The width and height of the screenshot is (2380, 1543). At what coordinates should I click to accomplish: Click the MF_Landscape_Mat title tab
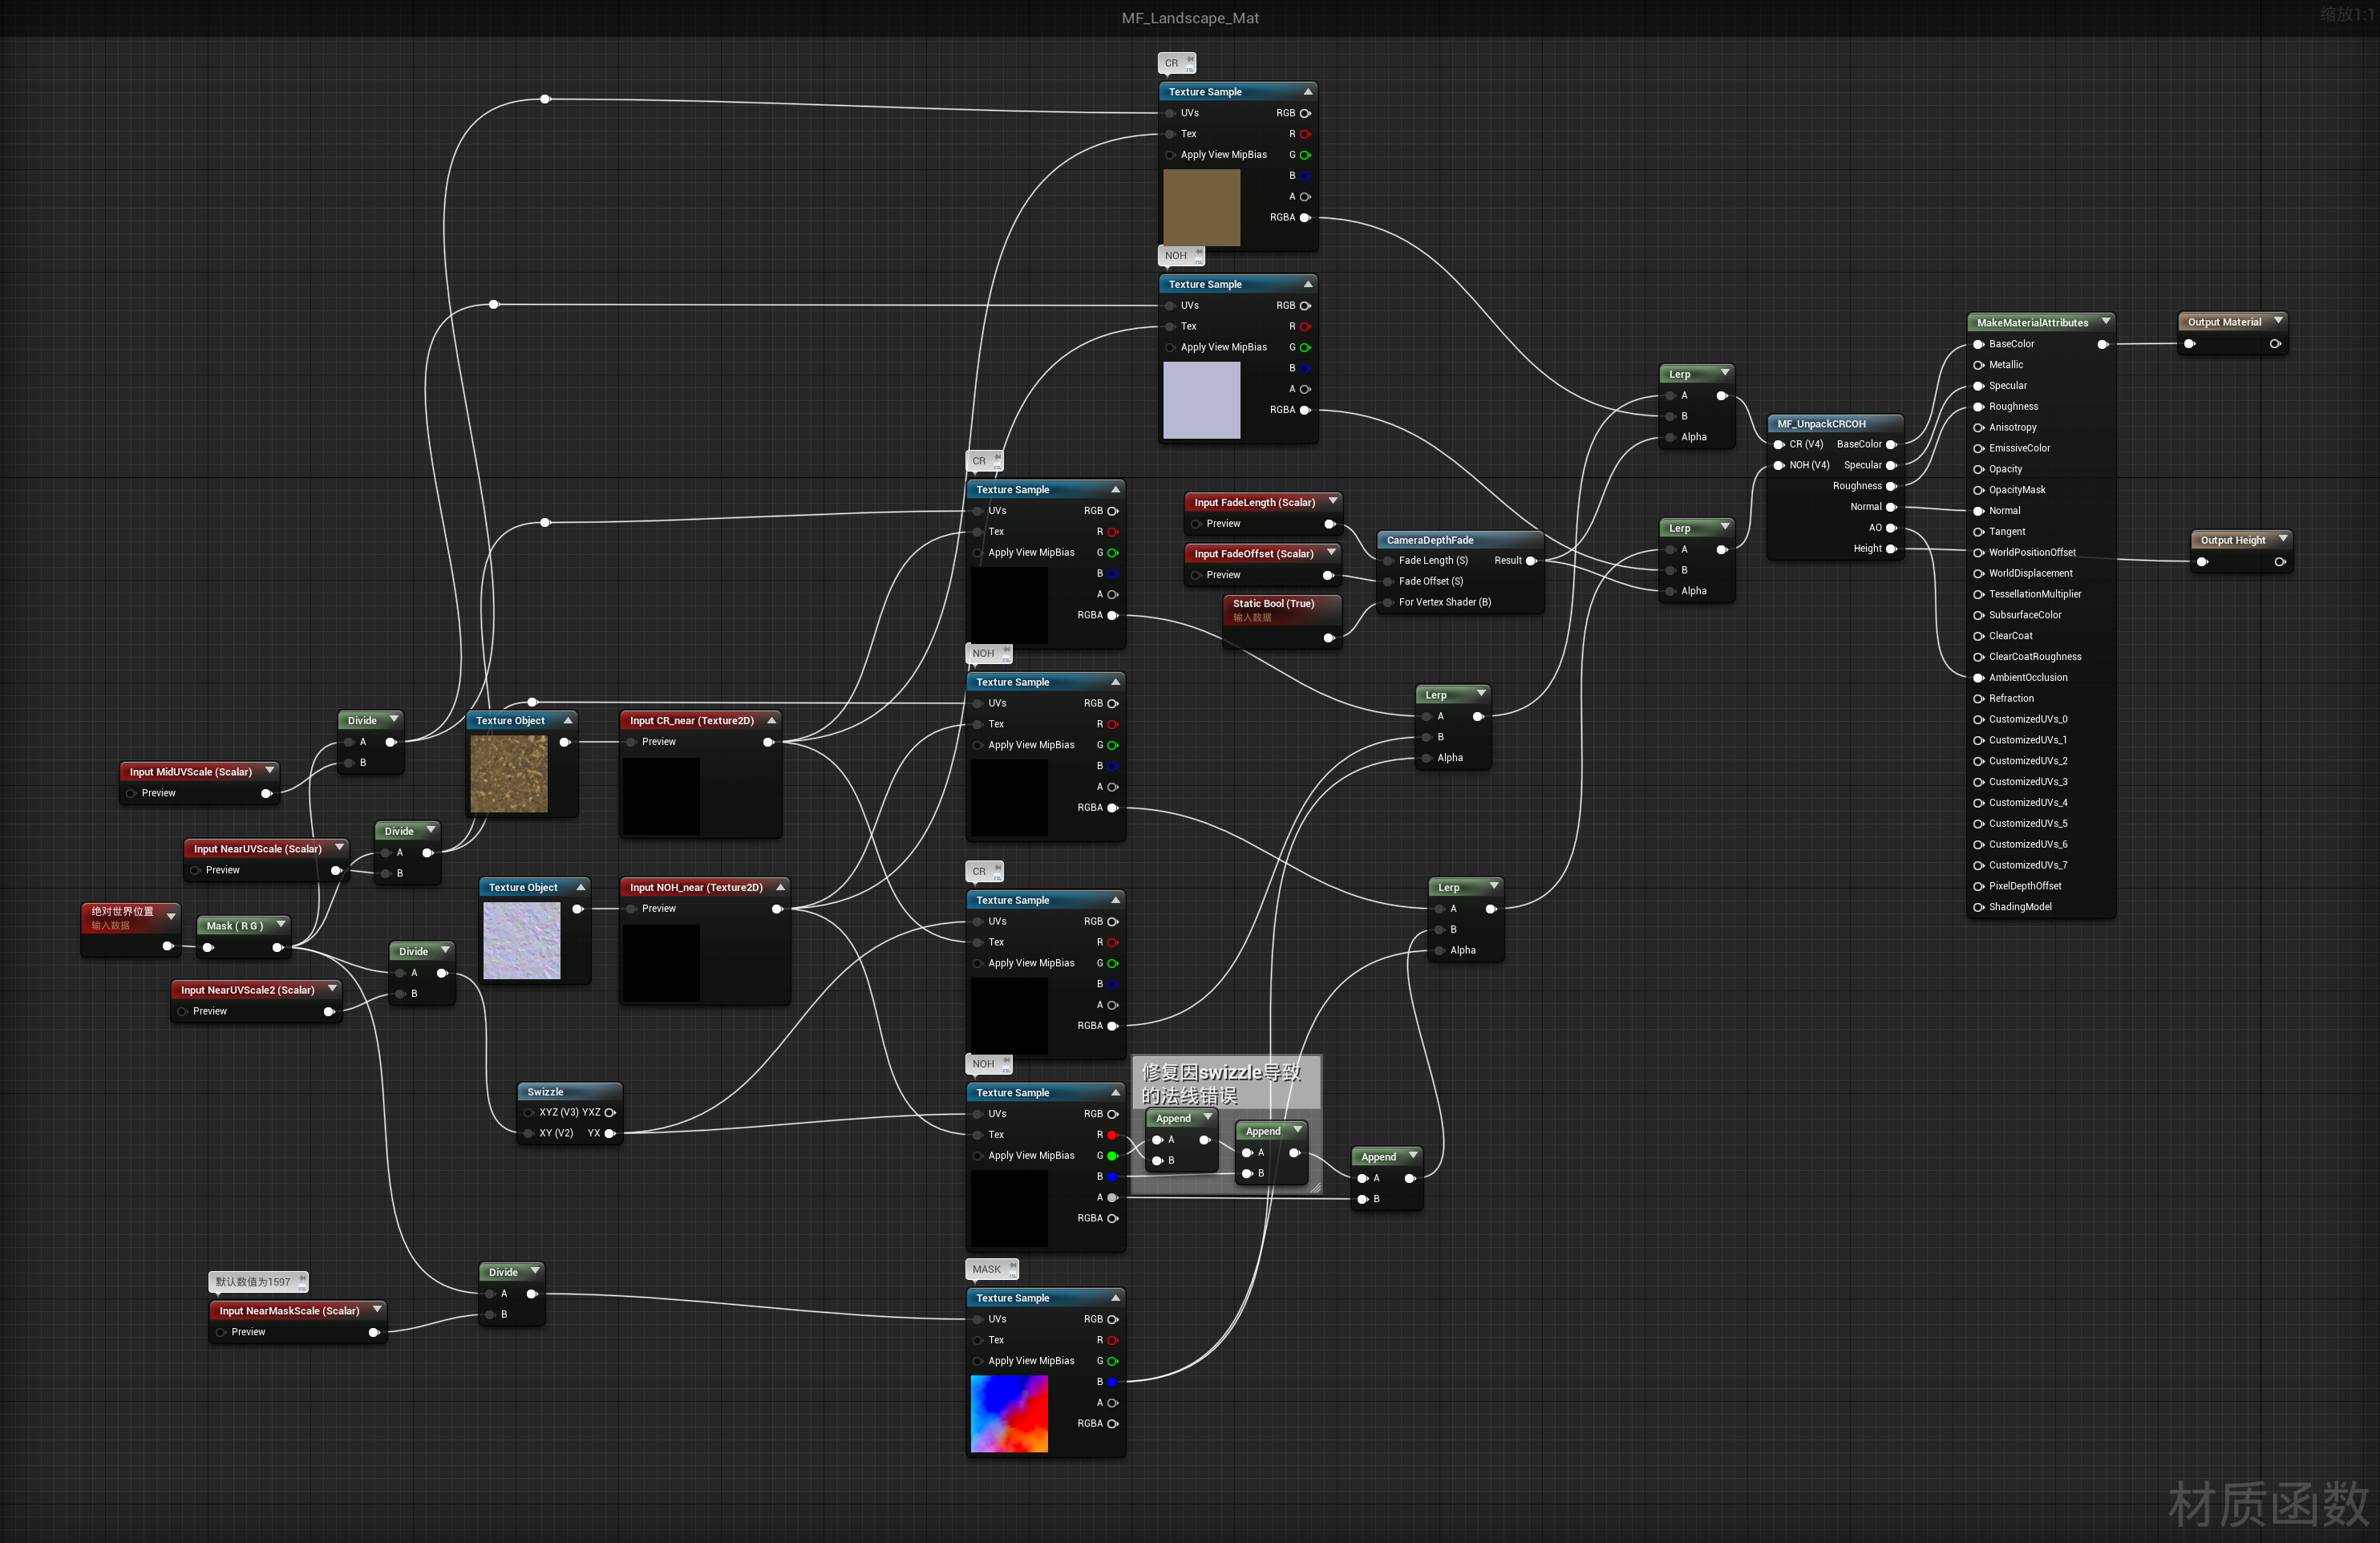pyautogui.click(x=1190, y=18)
